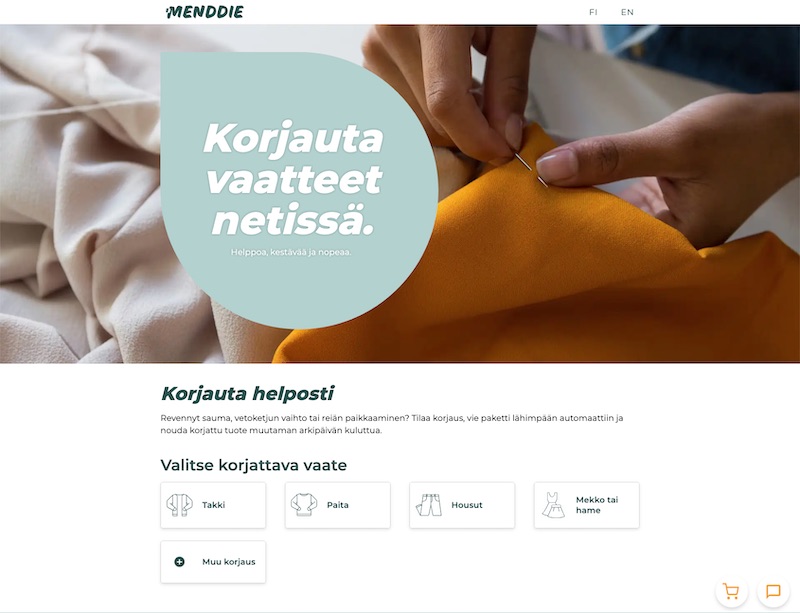
Task: Click the Valitse korjattava vaate heading
Action: point(254,465)
